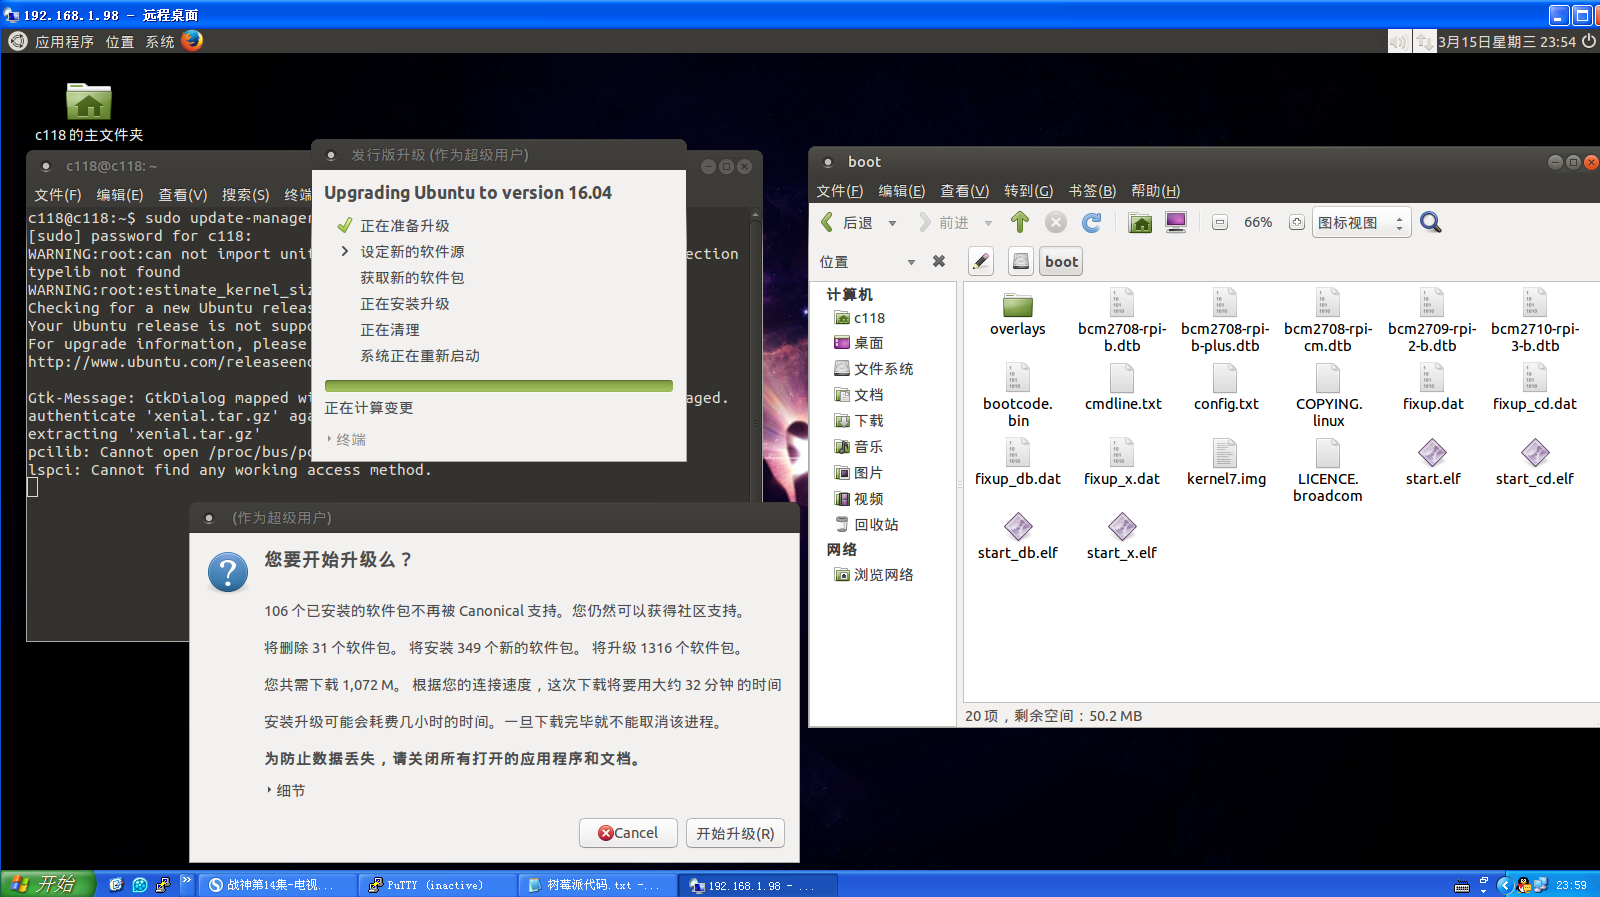Click 后退 back button
This screenshot has height=897, width=1600.
(x=848, y=223)
